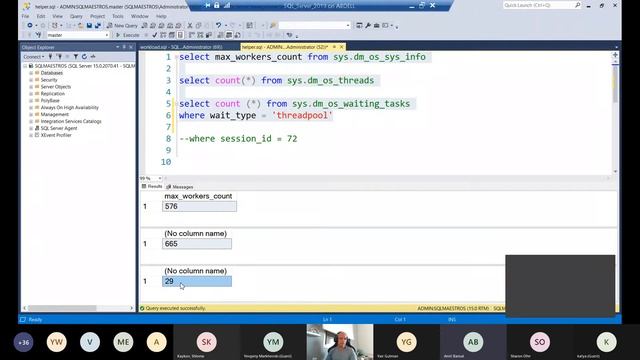Click the 665 result cell
640x360 pixels.
click(x=197, y=244)
